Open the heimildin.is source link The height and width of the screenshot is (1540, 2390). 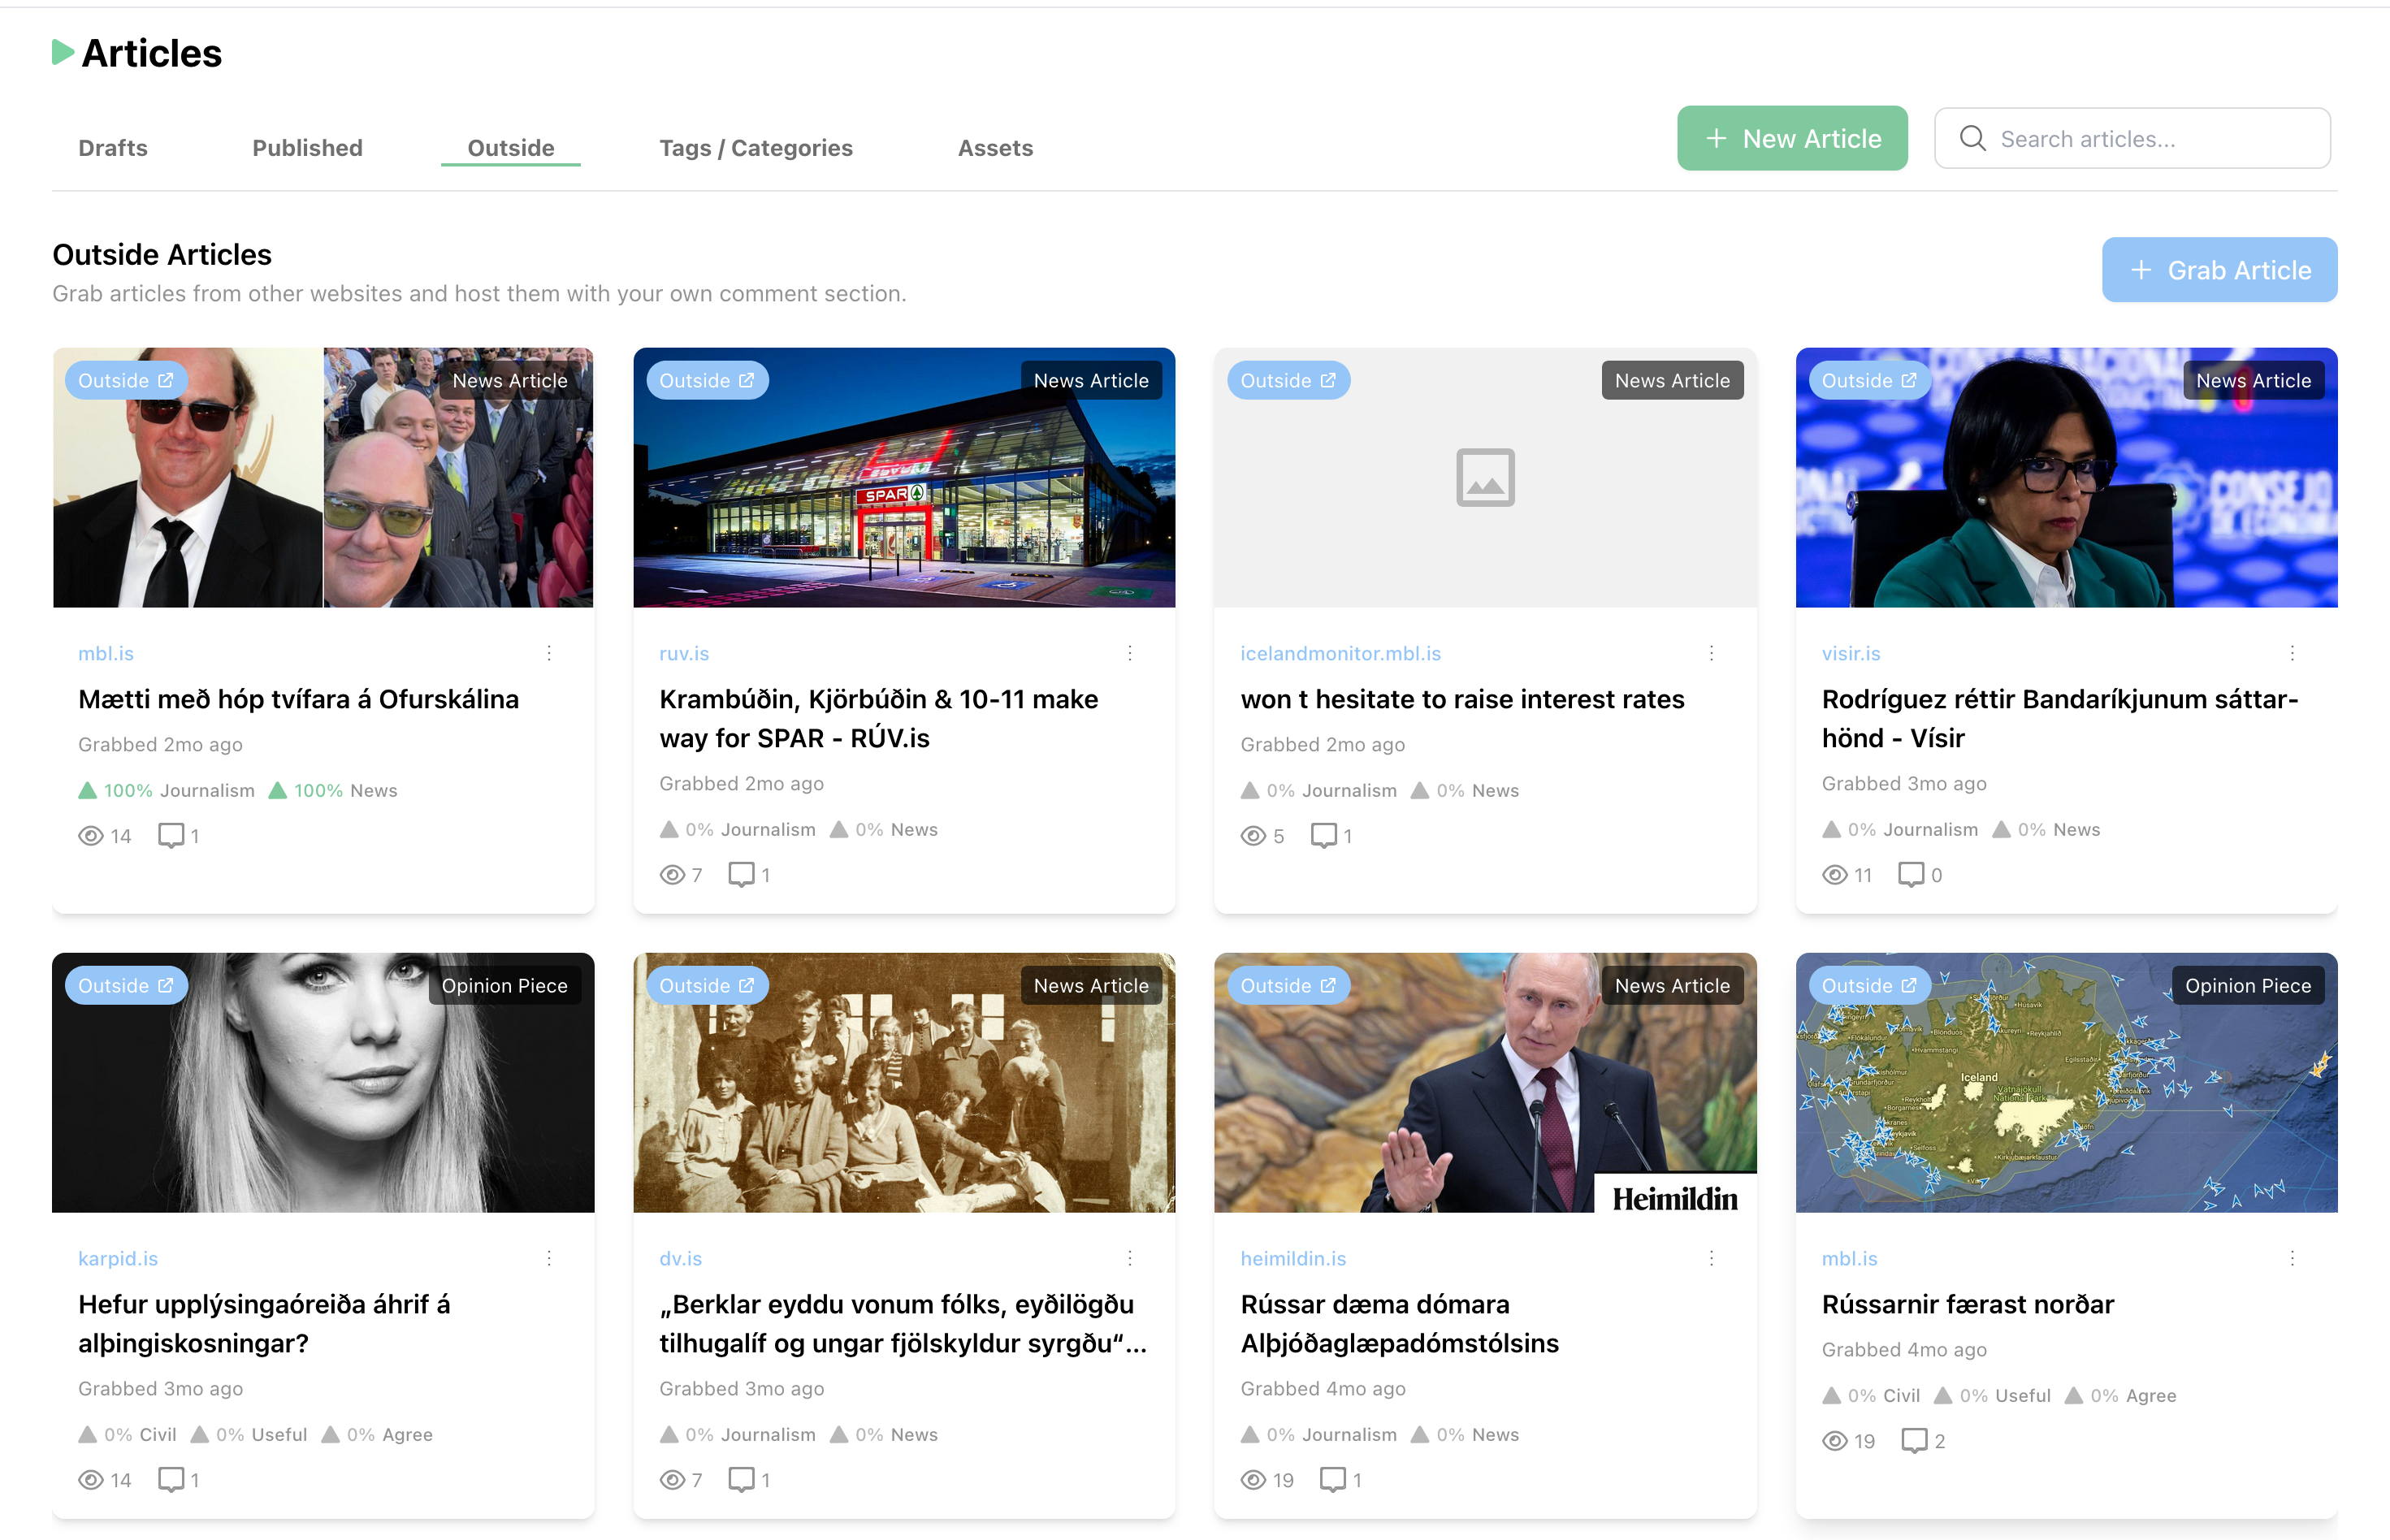click(x=1293, y=1258)
